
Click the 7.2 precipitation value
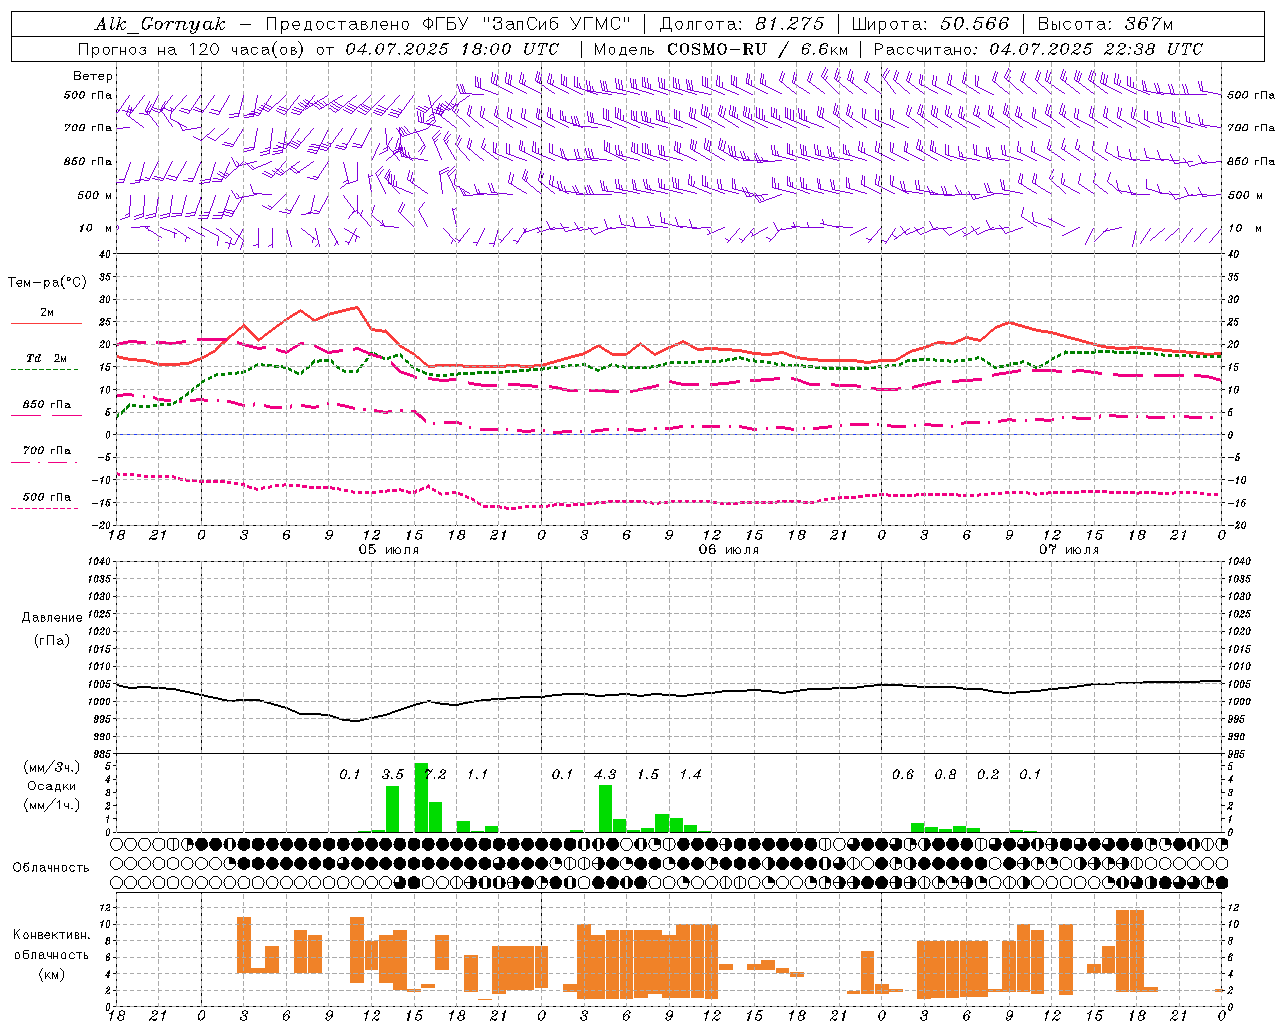(435, 774)
